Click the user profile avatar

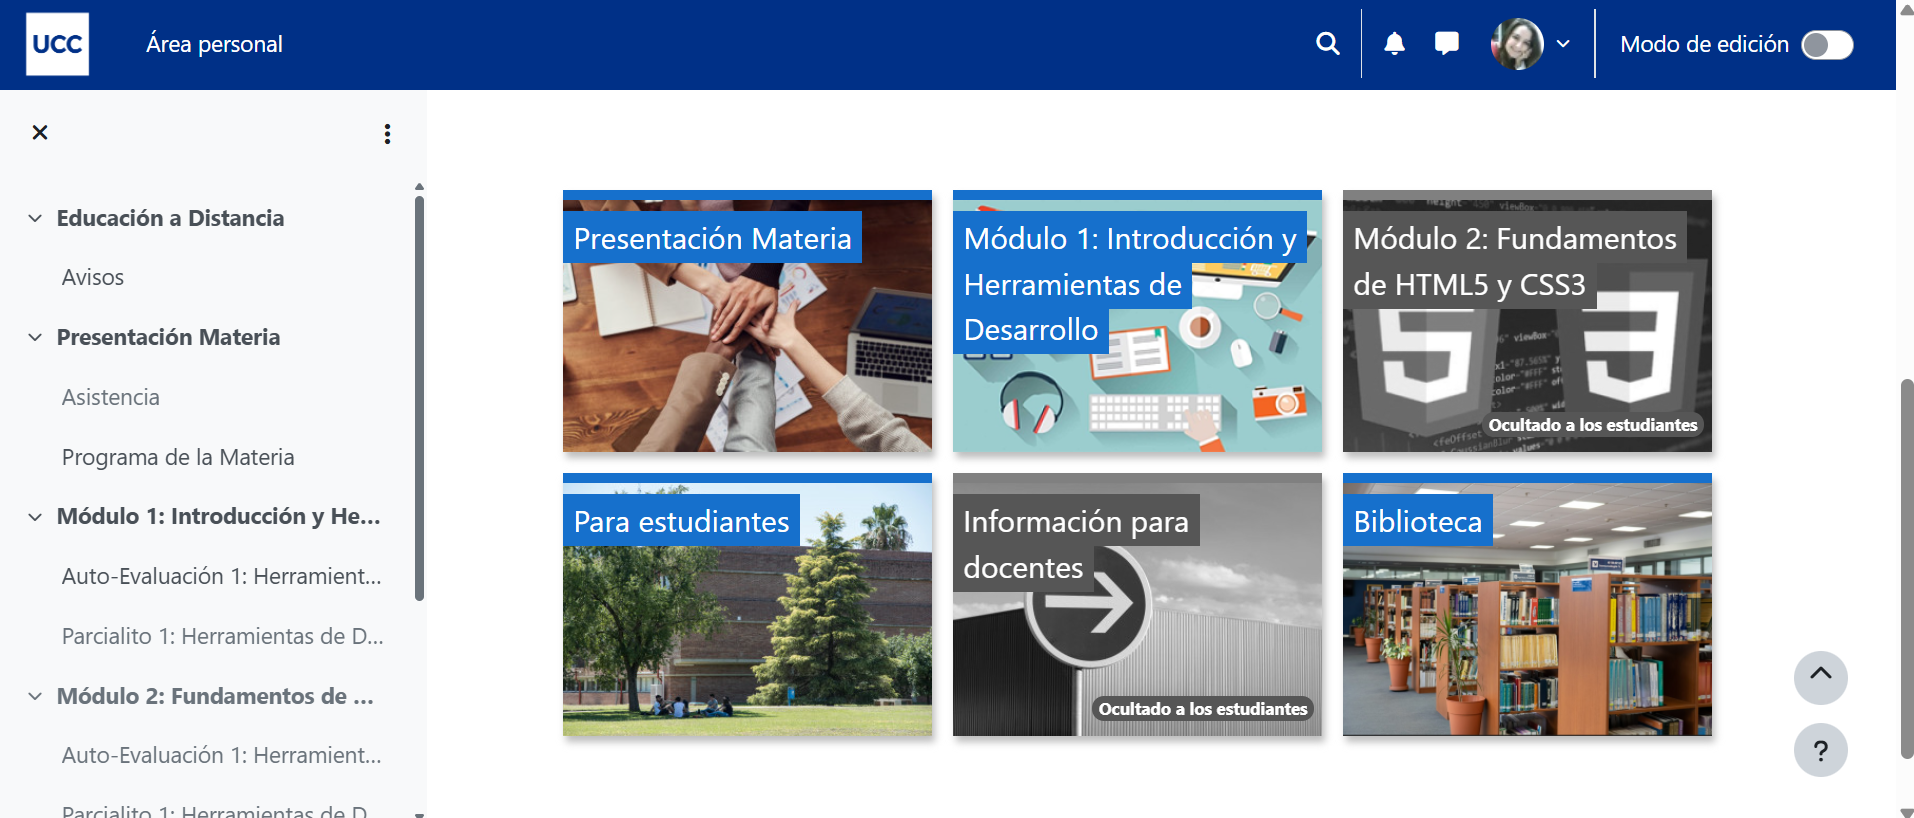[1516, 44]
